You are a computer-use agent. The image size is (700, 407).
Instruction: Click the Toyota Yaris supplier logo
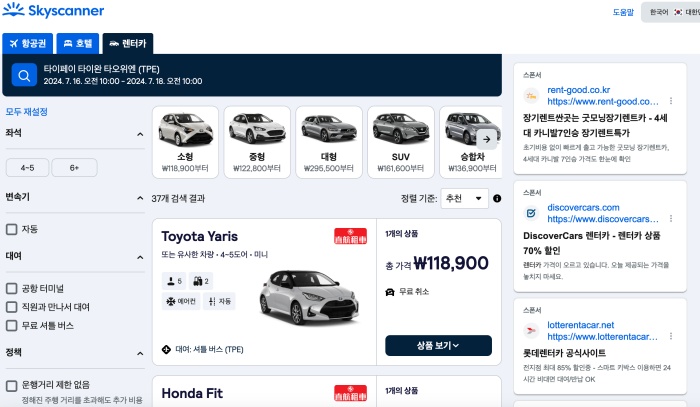coord(350,236)
